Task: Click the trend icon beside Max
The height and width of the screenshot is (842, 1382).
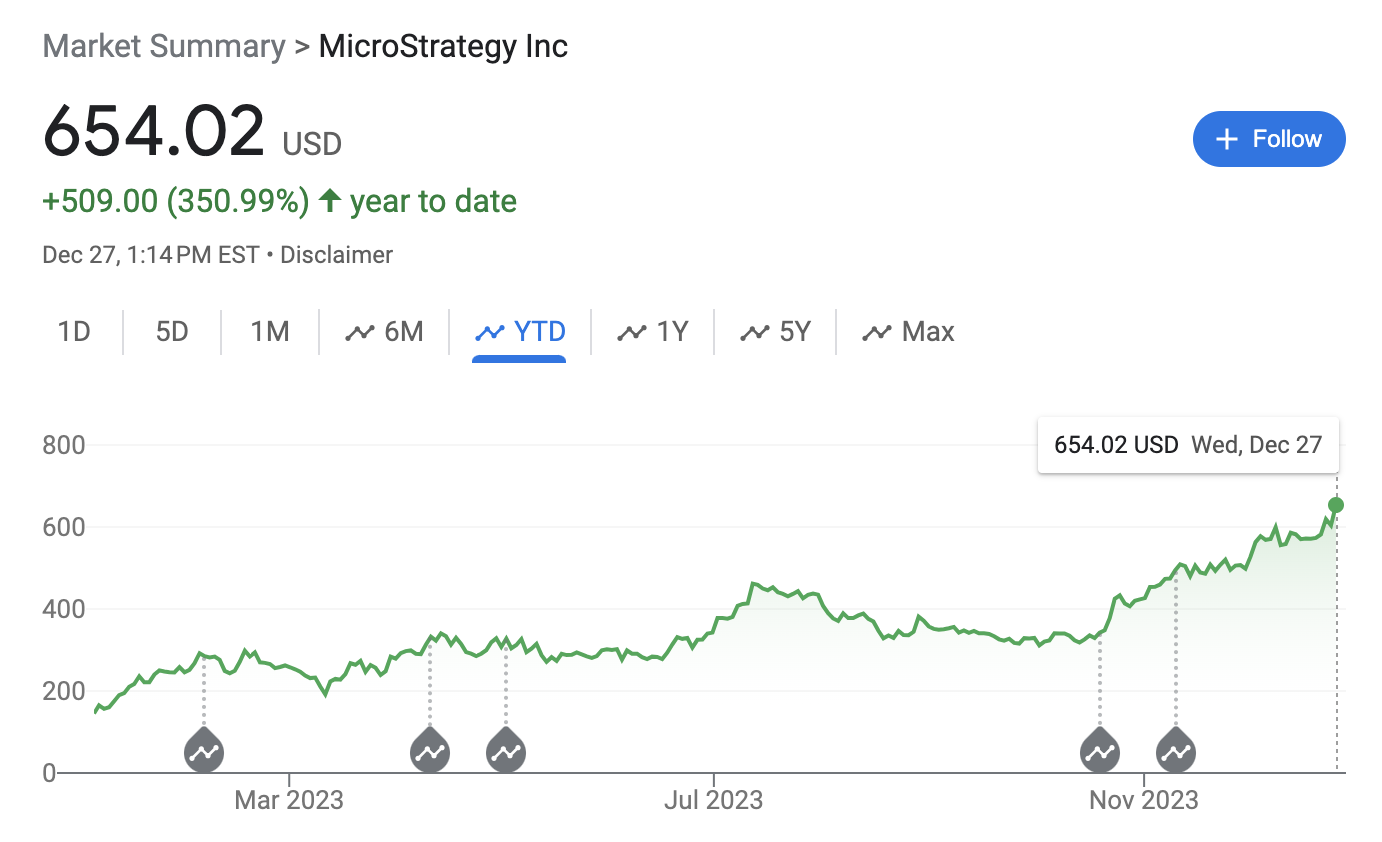Action: (877, 332)
